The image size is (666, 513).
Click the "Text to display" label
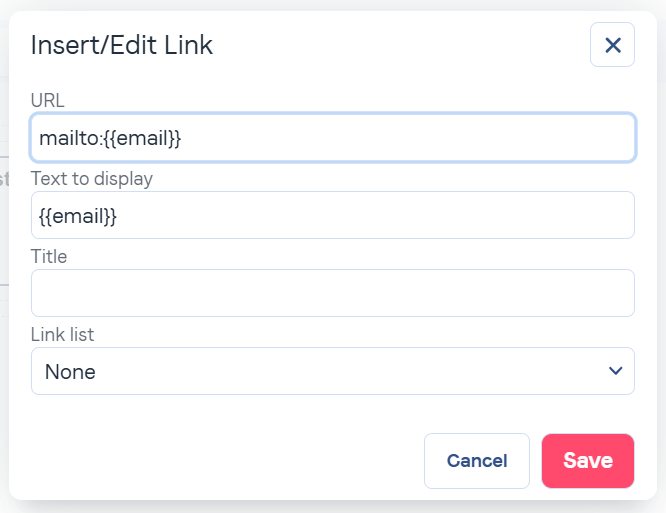click(x=92, y=178)
